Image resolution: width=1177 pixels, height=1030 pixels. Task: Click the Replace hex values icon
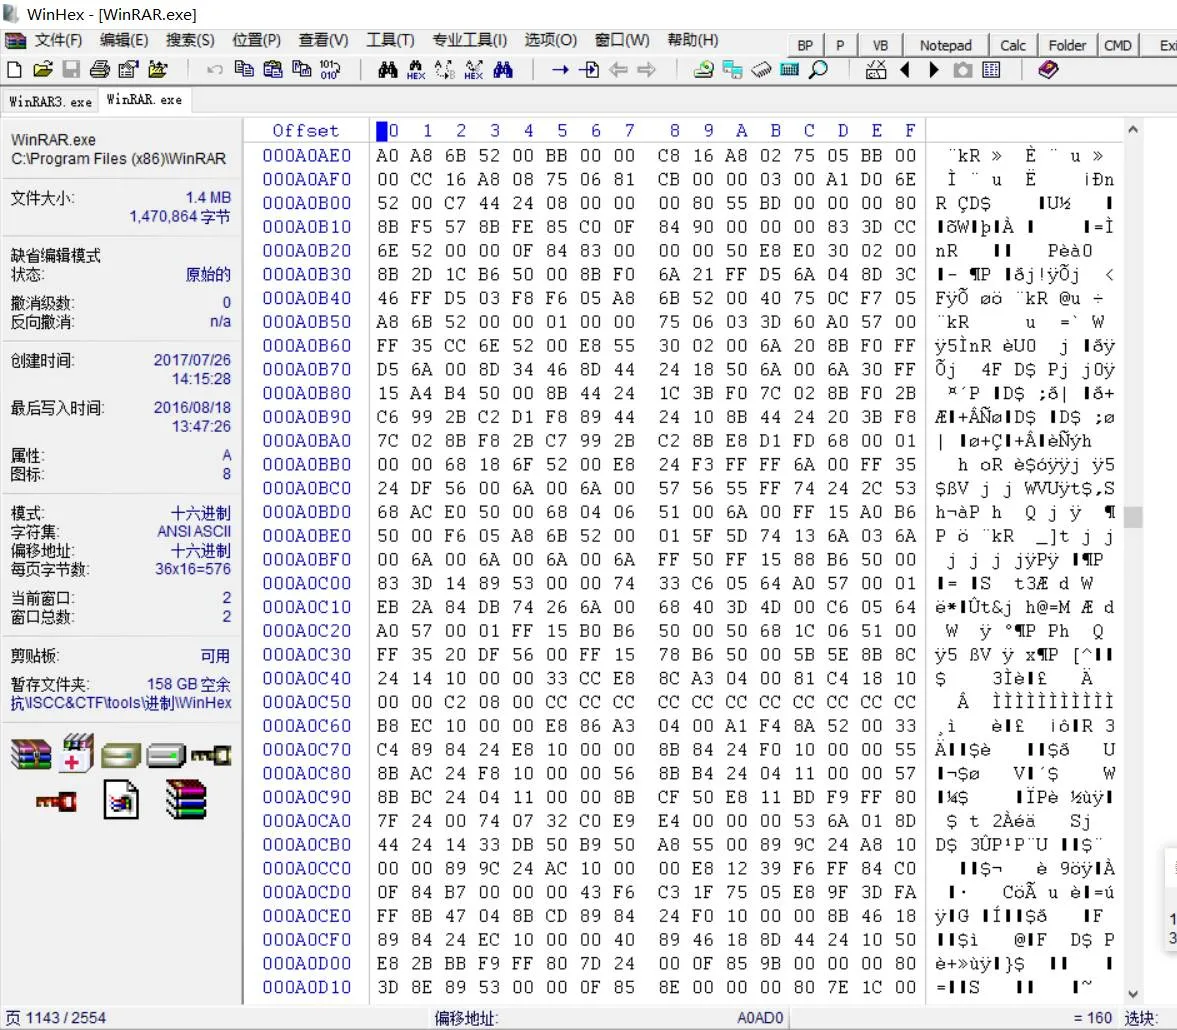474,70
